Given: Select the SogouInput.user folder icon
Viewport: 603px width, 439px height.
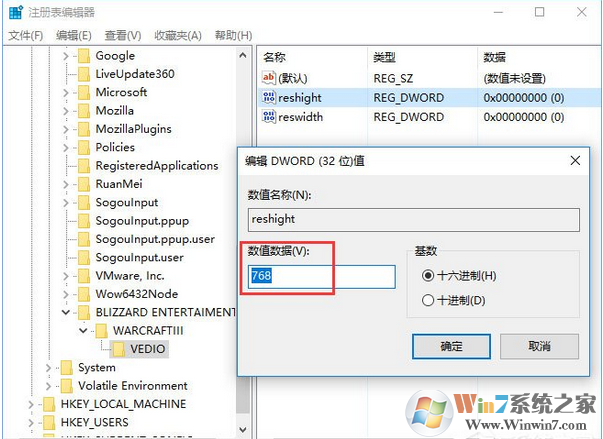Looking at the screenshot, I should tap(84, 258).
